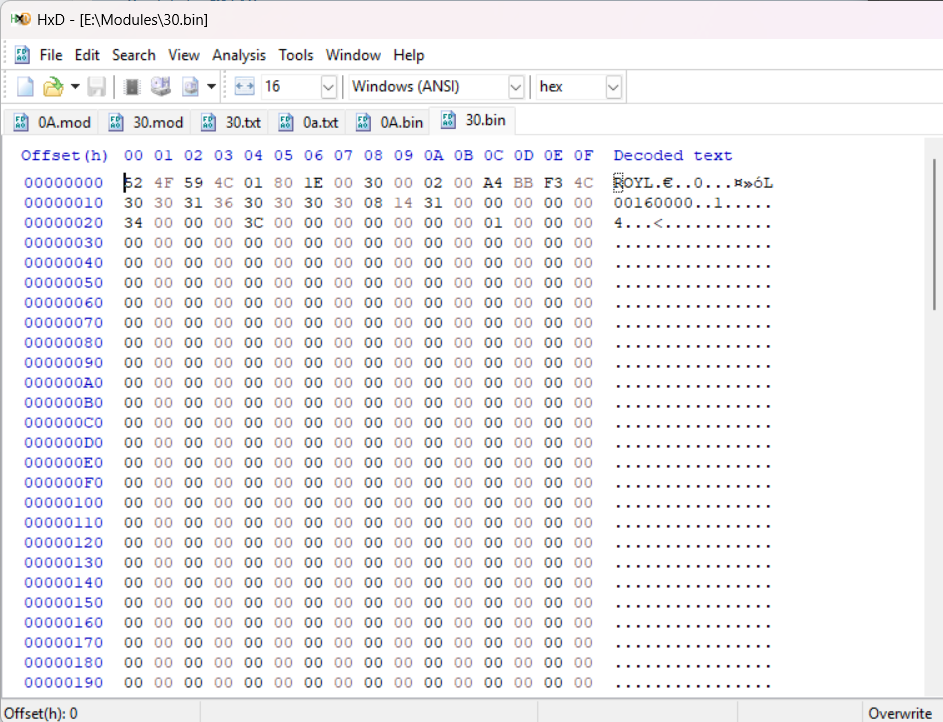Switch to the 0a.txt tab

point(309,122)
